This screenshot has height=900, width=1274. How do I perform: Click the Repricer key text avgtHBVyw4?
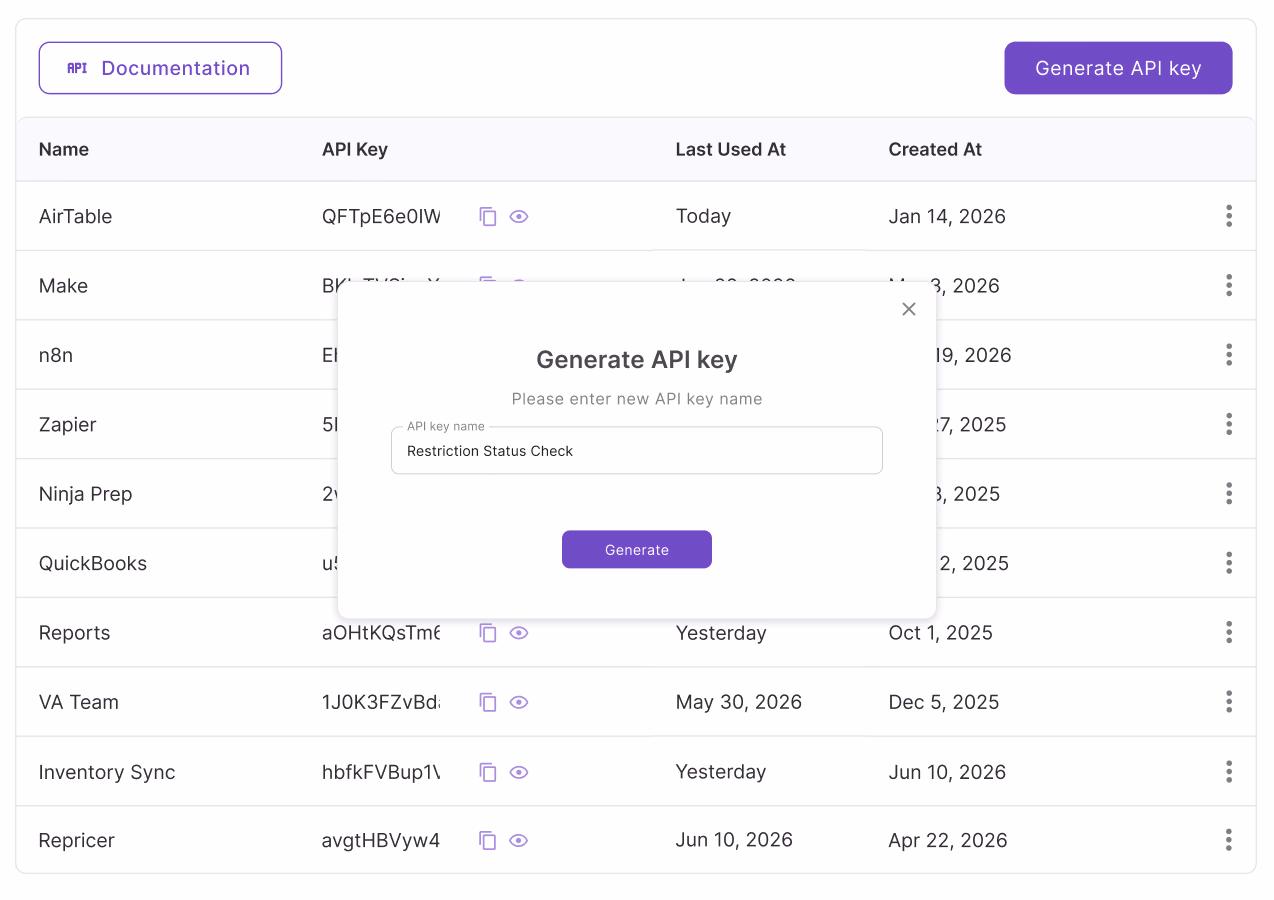pos(381,840)
